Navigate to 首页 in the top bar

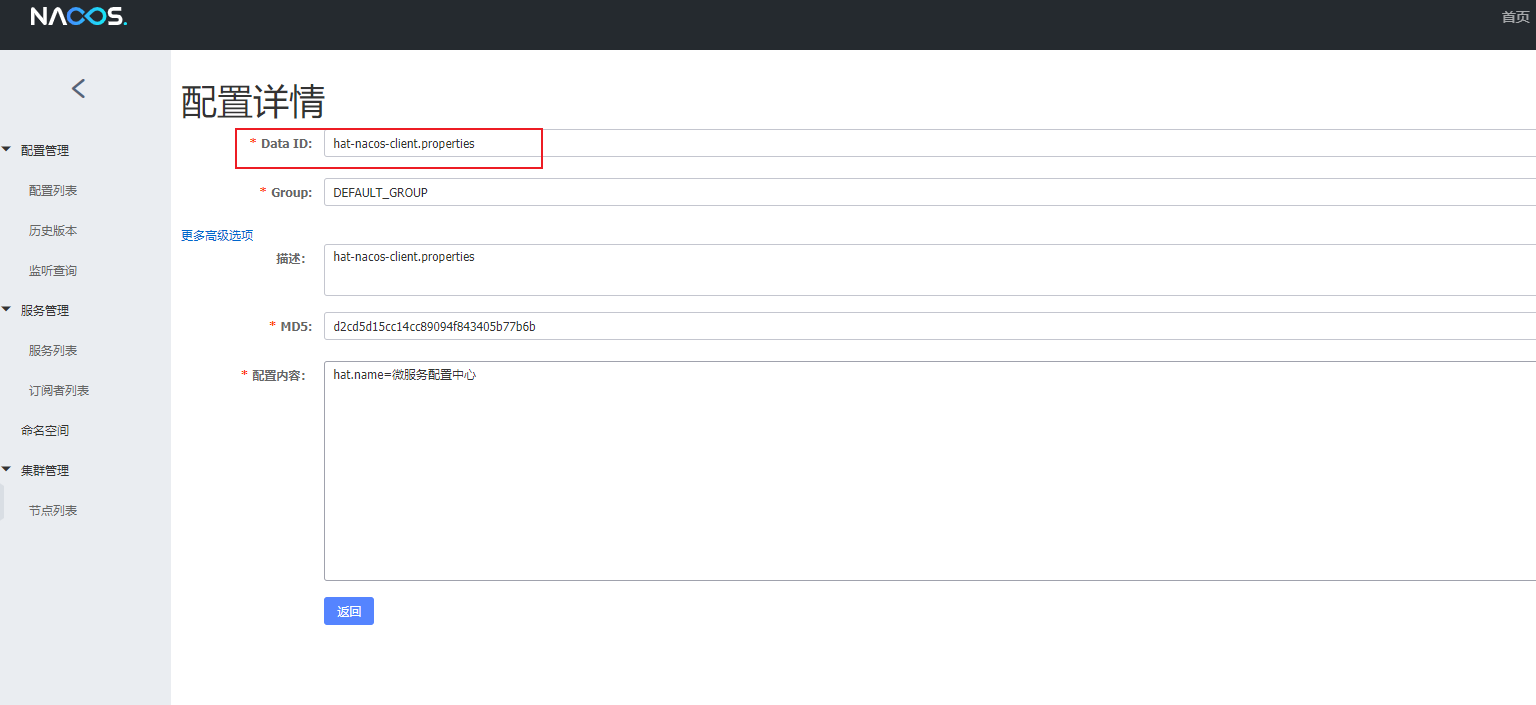1515,16
